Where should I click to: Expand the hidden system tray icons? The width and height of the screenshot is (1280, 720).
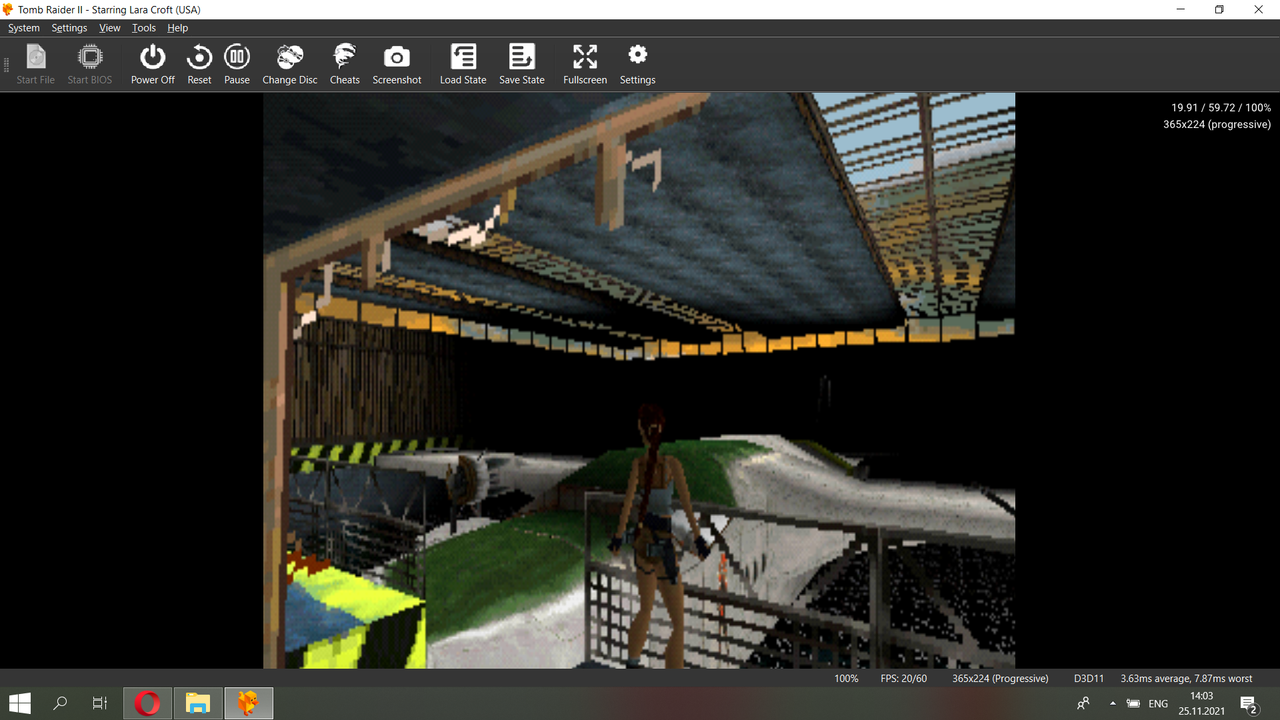(x=1113, y=704)
